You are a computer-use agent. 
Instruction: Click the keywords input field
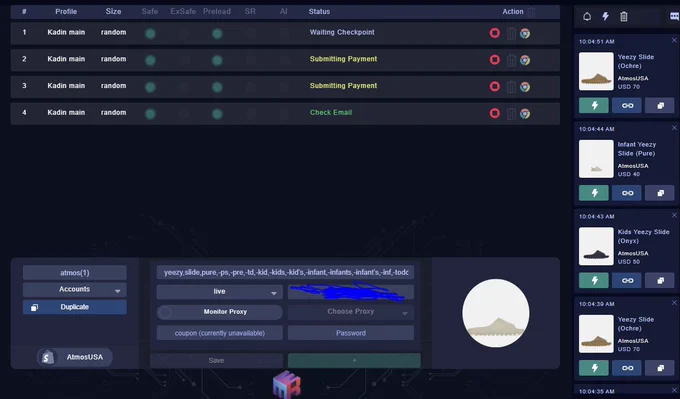point(285,272)
